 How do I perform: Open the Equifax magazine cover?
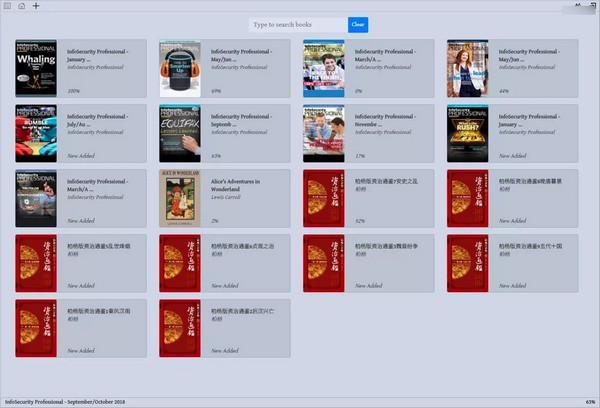tap(180, 133)
